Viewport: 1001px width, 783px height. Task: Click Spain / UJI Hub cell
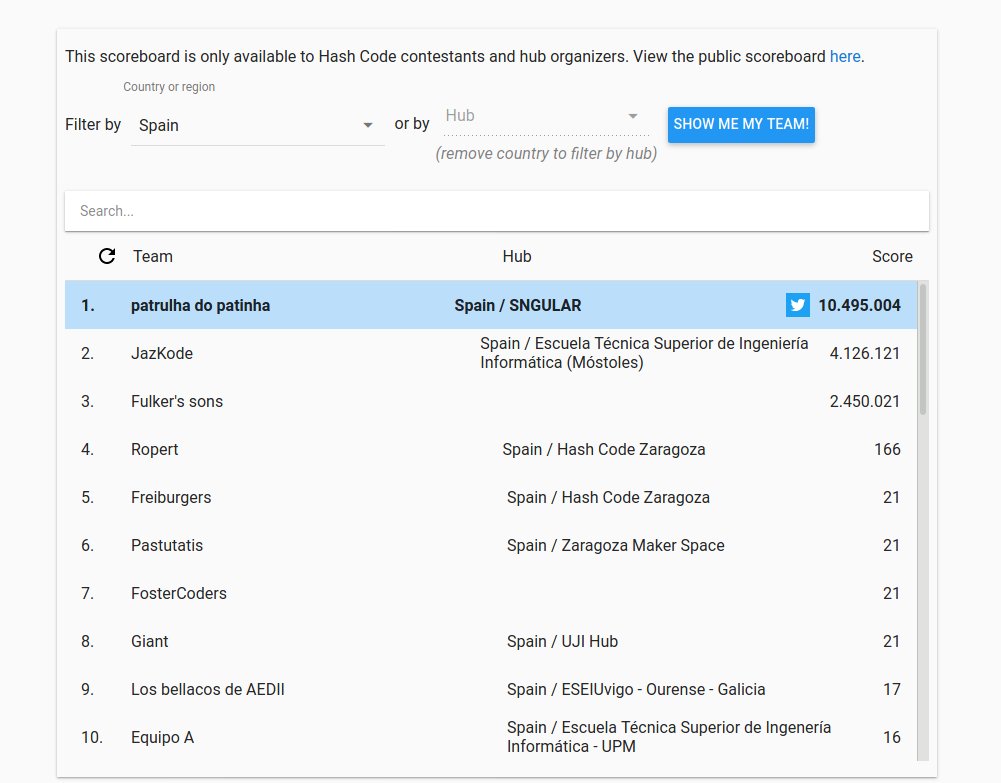tap(562, 641)
